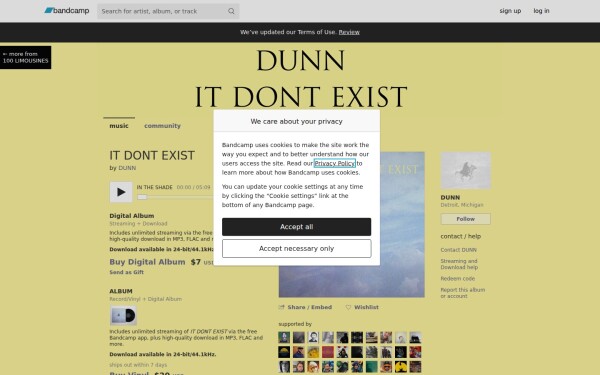Viewport: 600px width, 375px height.
Task: Go to more from 100 Limousines
Action: coord(25,57)
